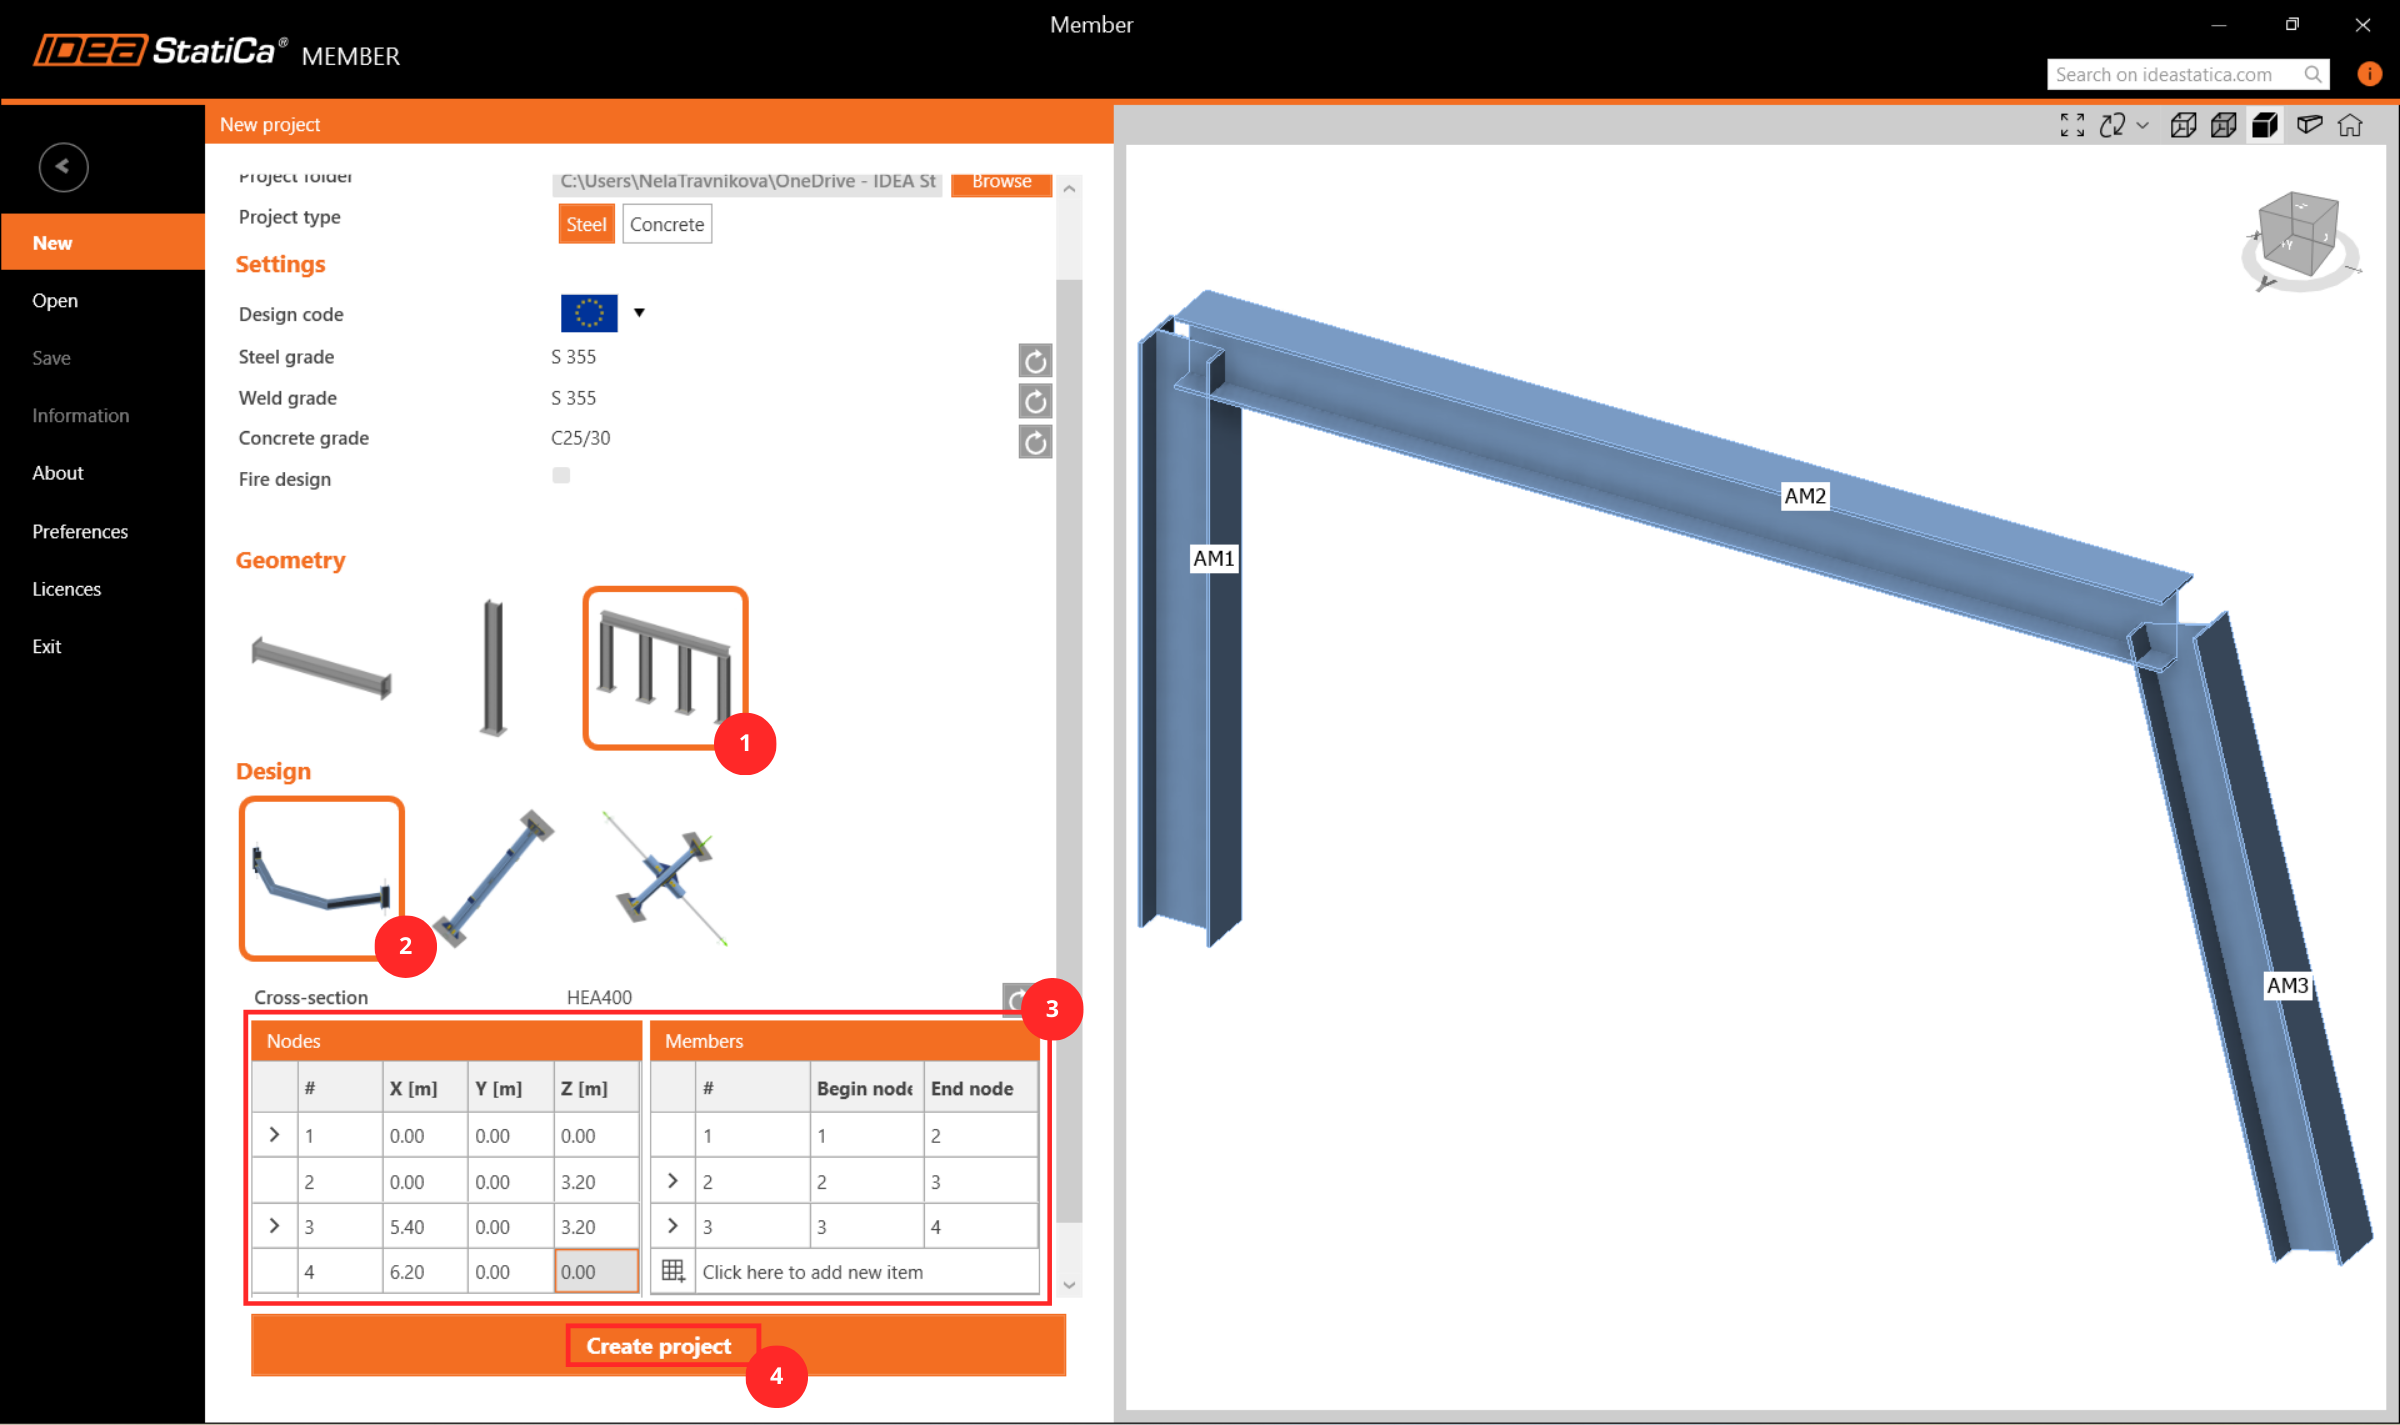Open the view rotation dropdown arrow

point(2142,125)
